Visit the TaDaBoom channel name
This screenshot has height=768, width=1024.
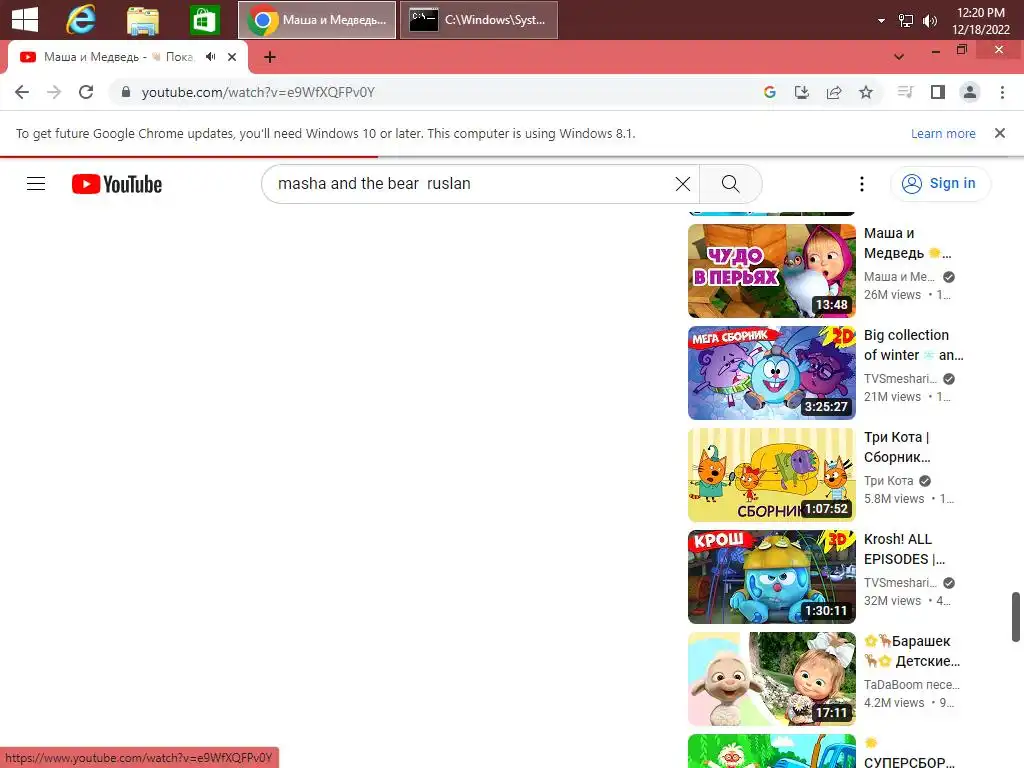click(x=911, y=684)
